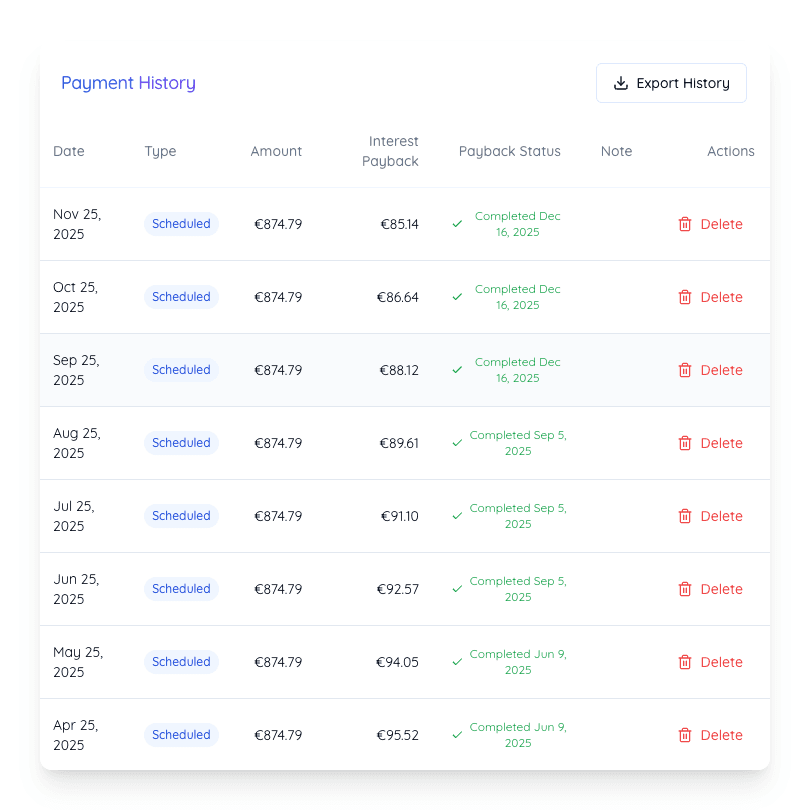Click the Export History button
This screenshot has width=810, height=810.
671,83
